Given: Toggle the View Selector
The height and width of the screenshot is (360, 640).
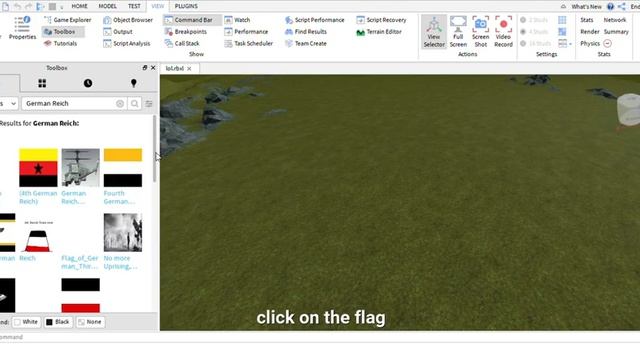Looking at the screenshot, I should (434, 32).
